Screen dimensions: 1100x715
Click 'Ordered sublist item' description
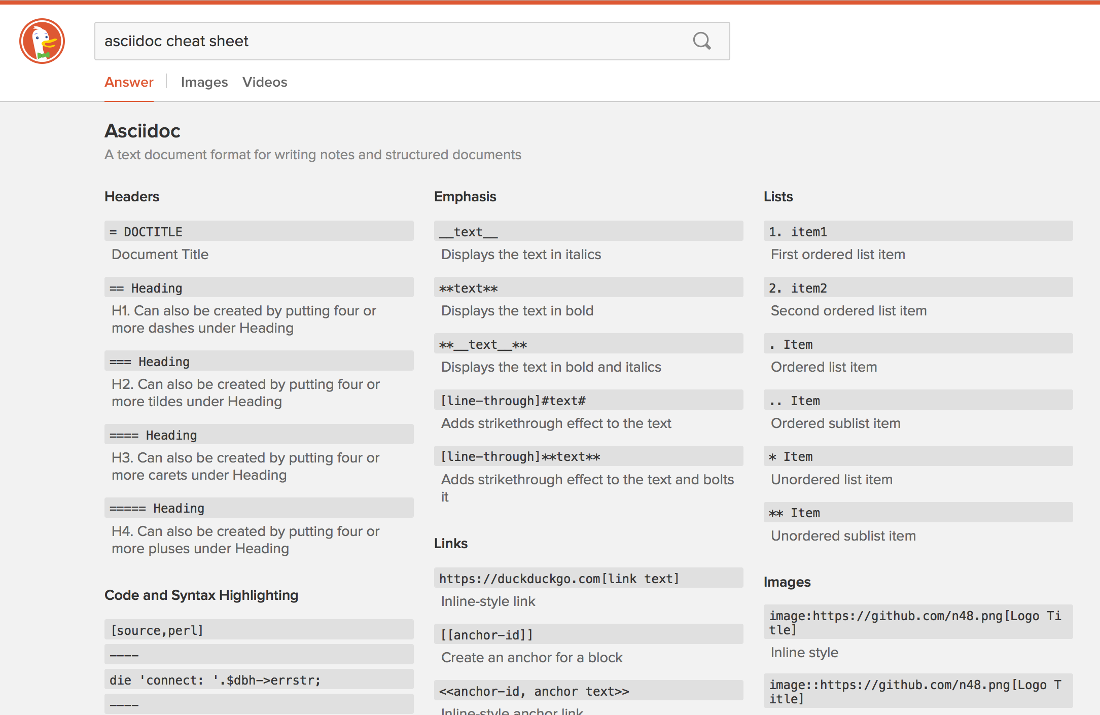(x=836, y=423)
